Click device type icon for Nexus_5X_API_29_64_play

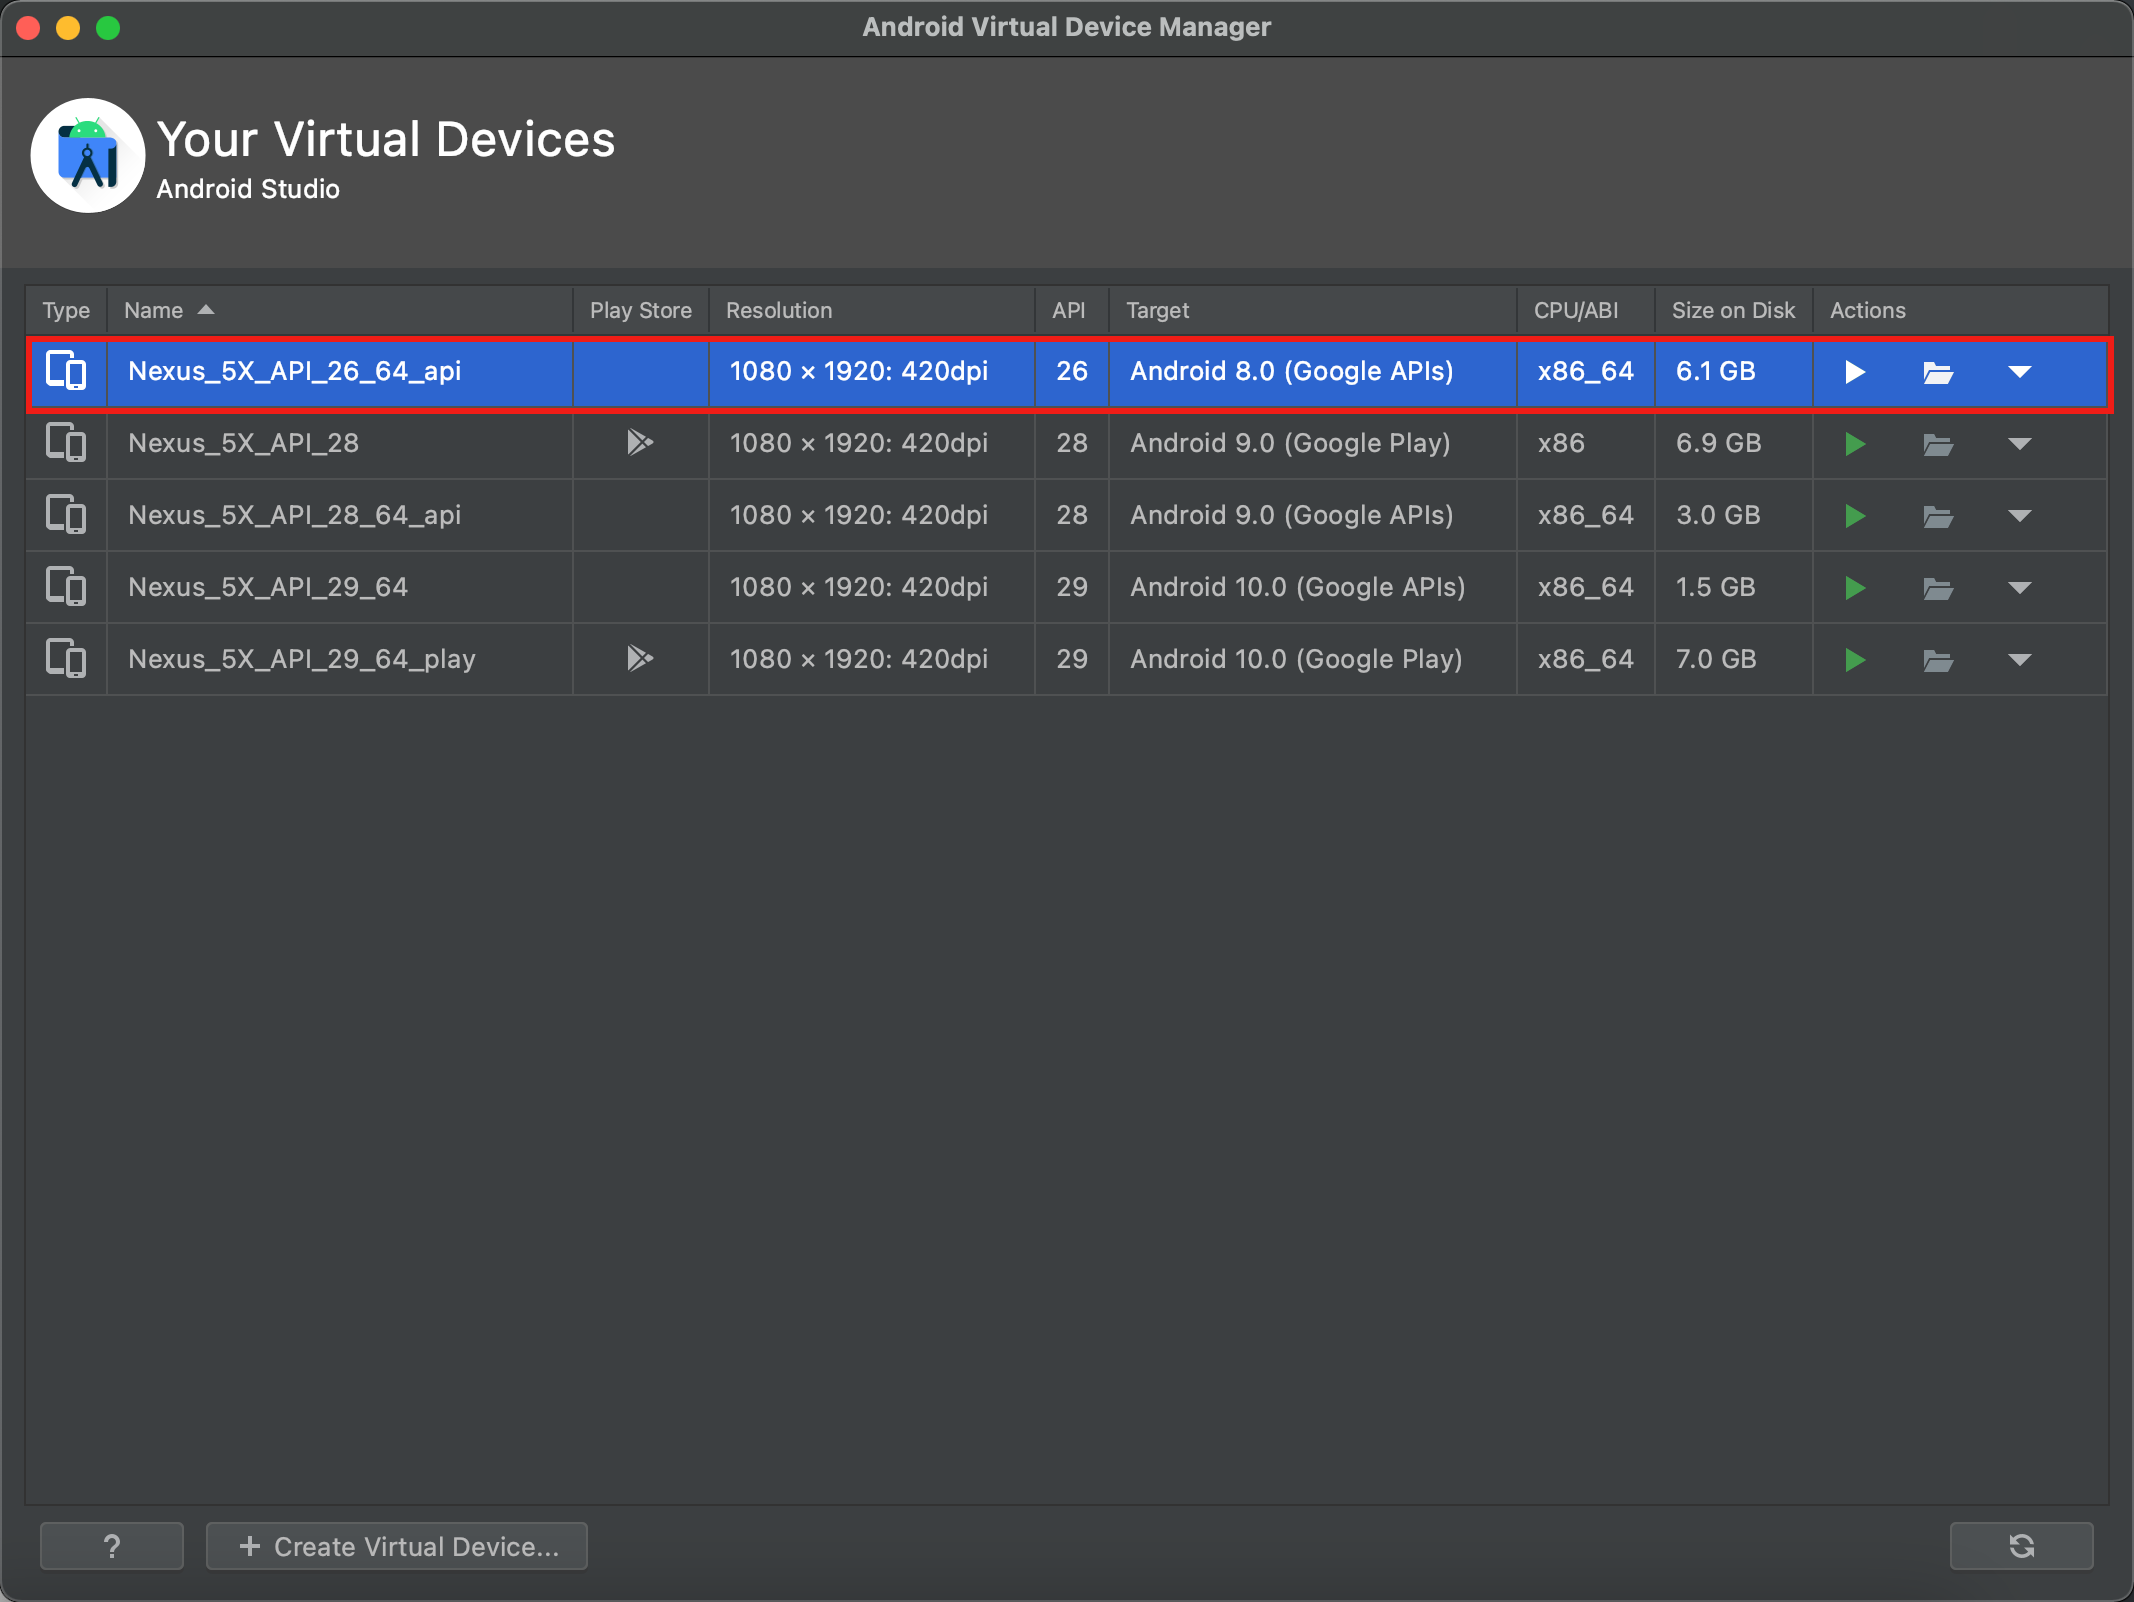pyautogui.click(x=66, y=659)
